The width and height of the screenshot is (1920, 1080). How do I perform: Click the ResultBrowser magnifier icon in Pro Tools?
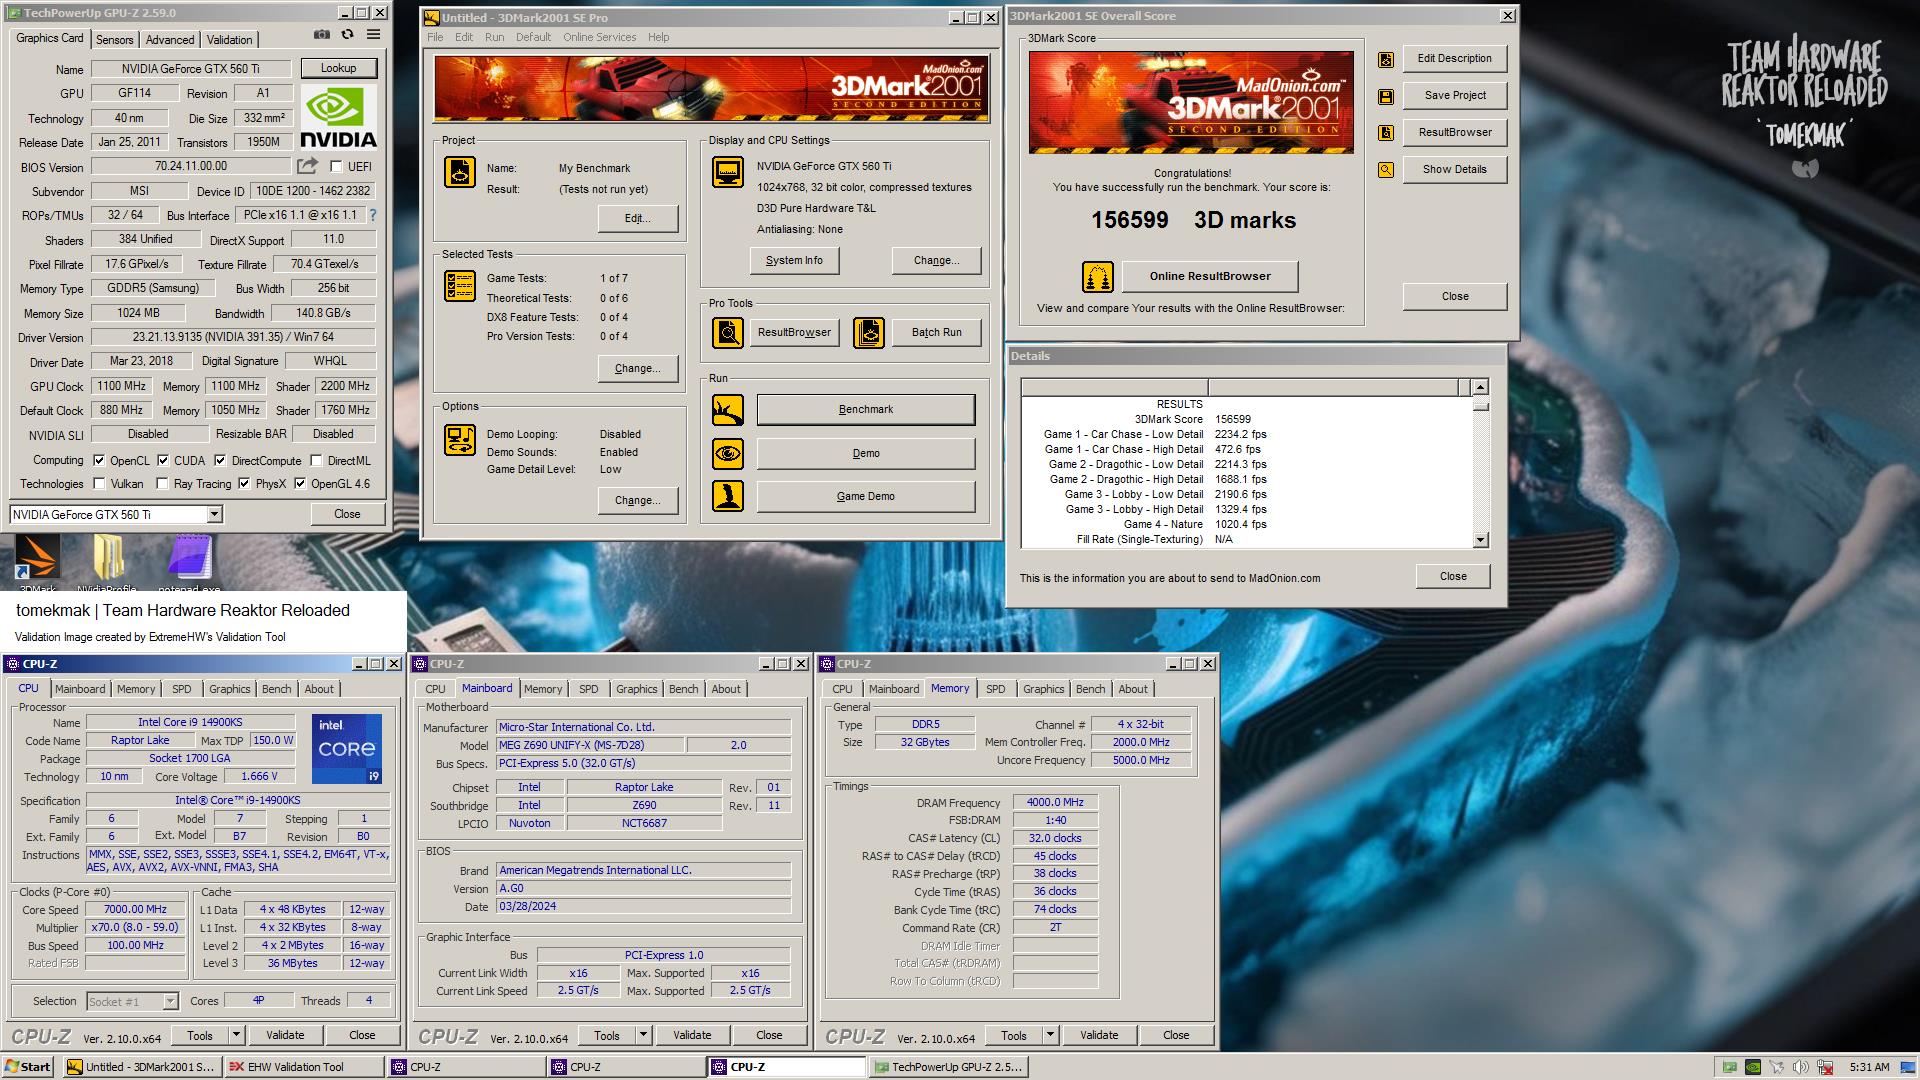[728, 332]
